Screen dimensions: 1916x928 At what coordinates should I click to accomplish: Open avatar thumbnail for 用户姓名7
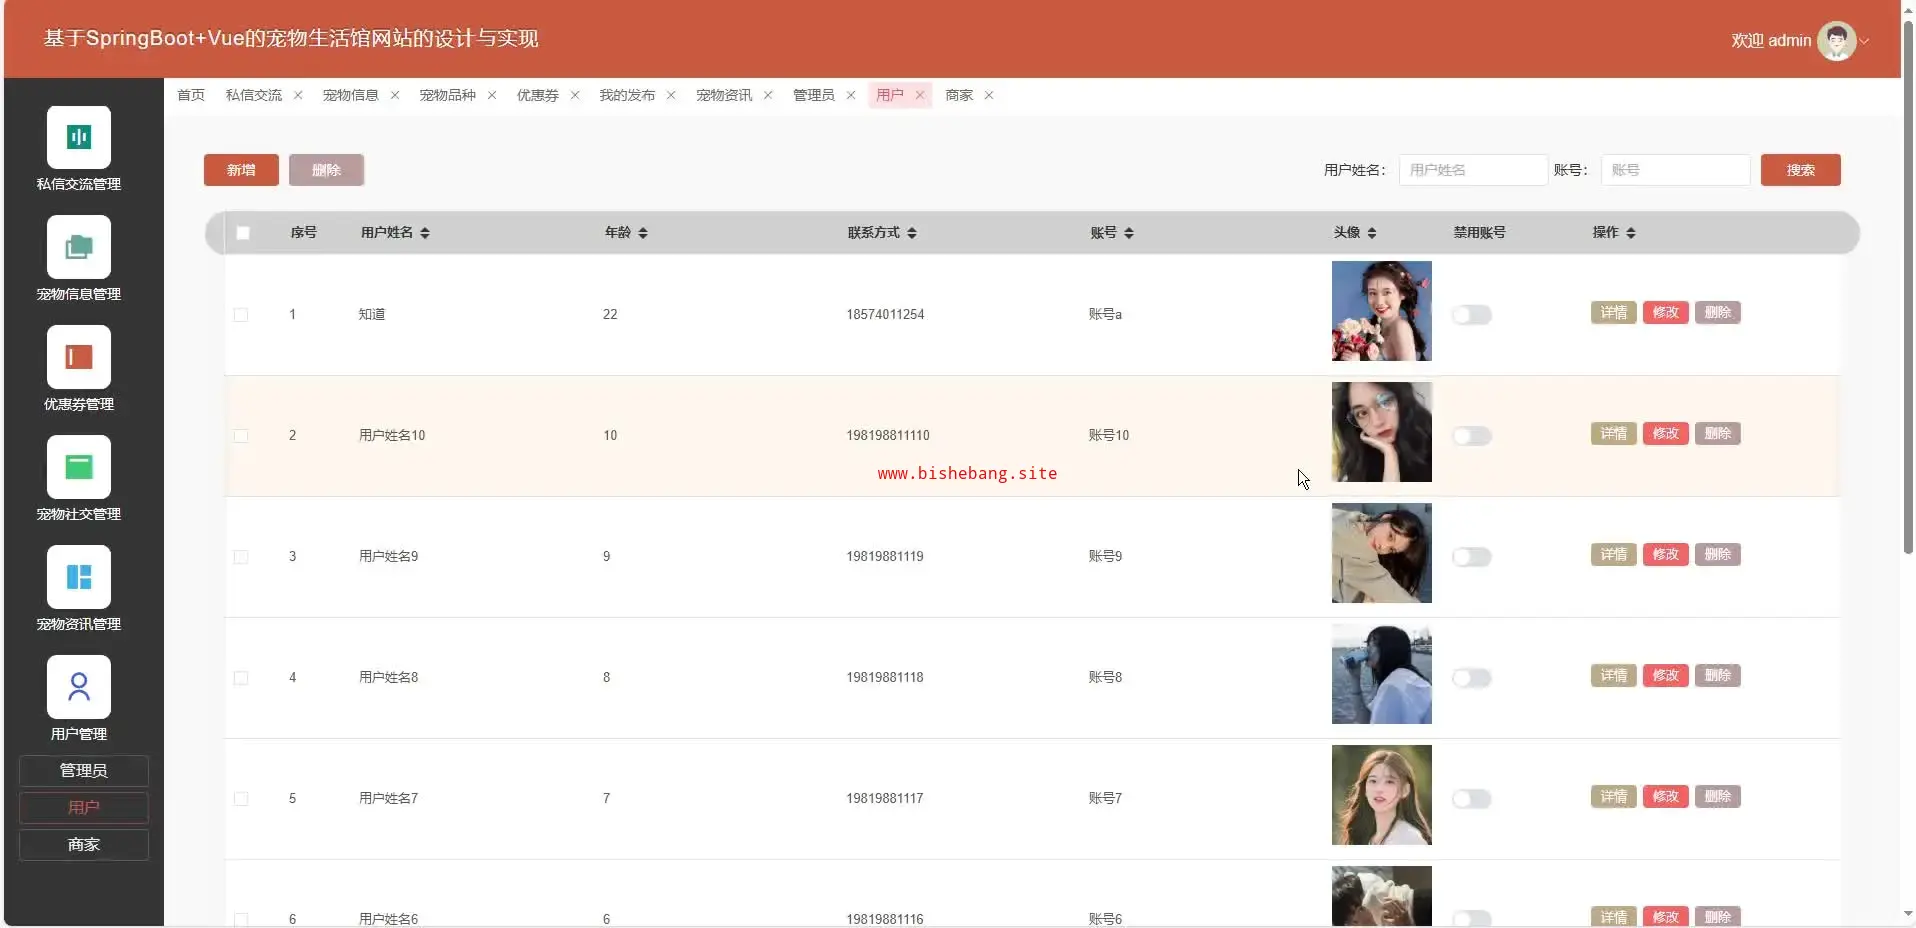click(x=1382, y=795)
